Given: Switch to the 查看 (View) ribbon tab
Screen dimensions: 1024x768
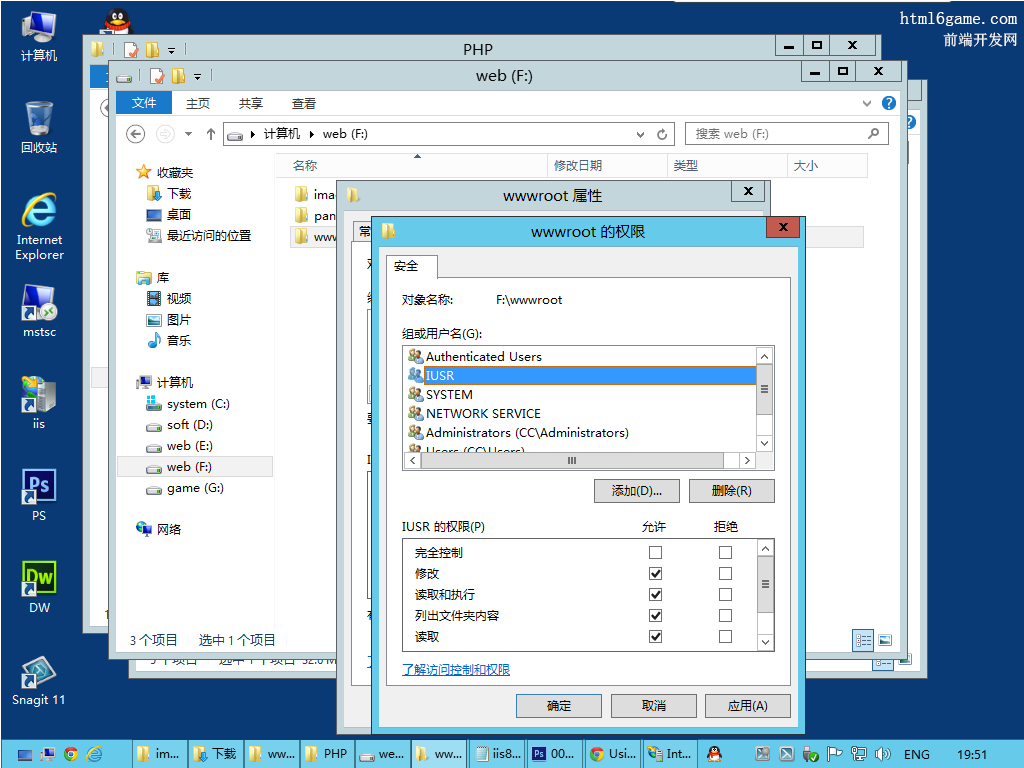Looking at the screenshot, I should [x=304, y=103].
